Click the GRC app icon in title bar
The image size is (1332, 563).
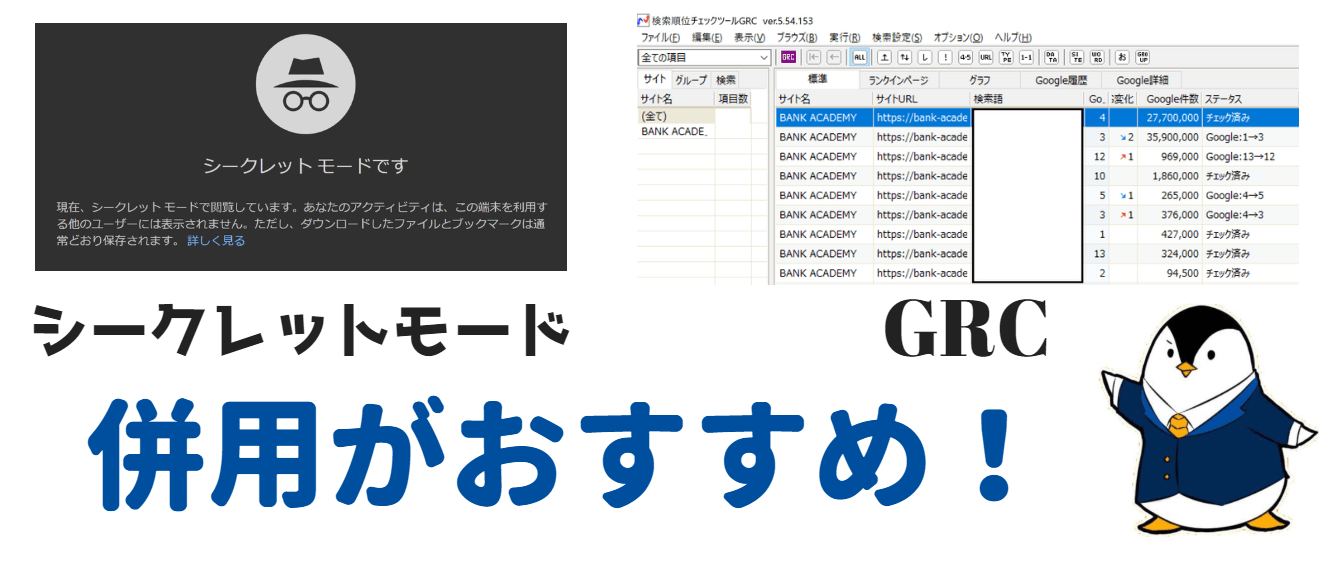click(x=643, y=20)
